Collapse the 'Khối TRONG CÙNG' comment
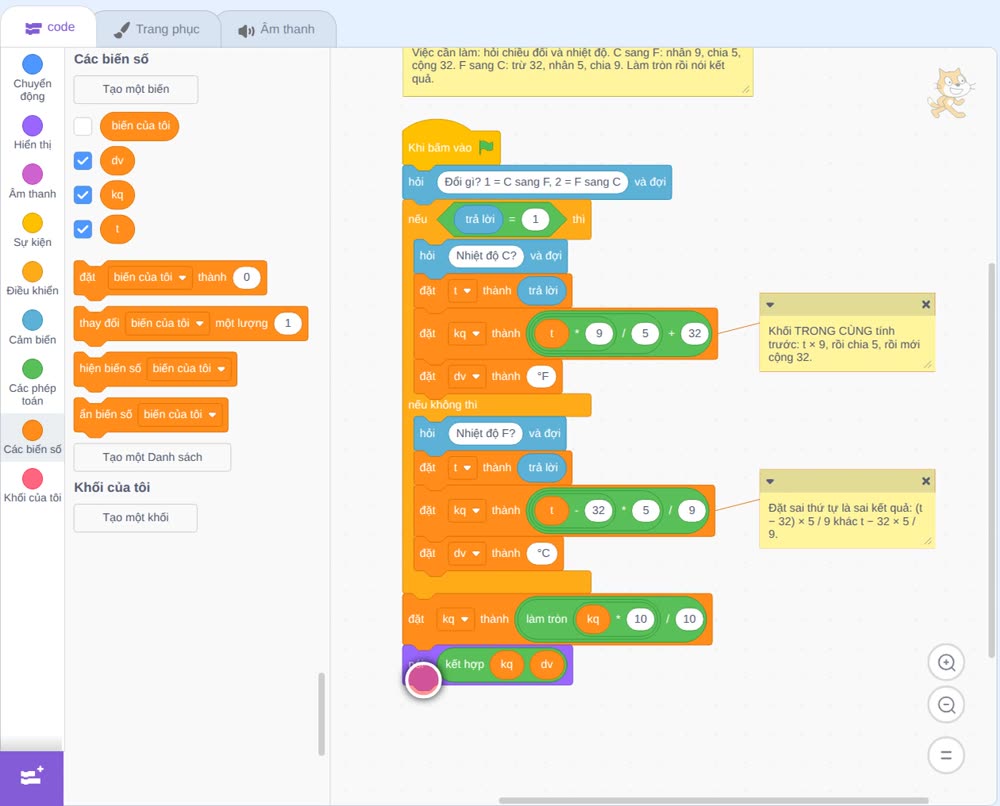1000x806 pixels. [770, 305]
